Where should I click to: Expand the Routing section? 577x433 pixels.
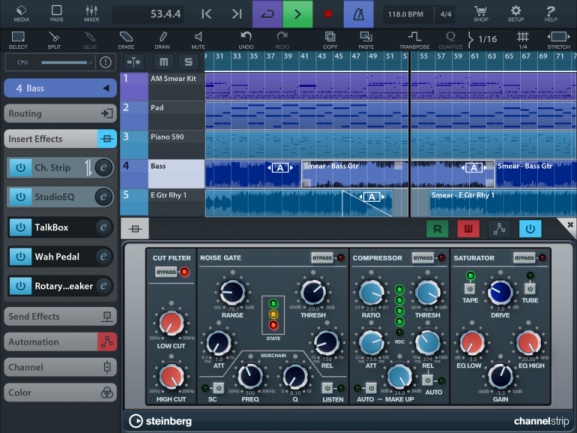[60, 113]
